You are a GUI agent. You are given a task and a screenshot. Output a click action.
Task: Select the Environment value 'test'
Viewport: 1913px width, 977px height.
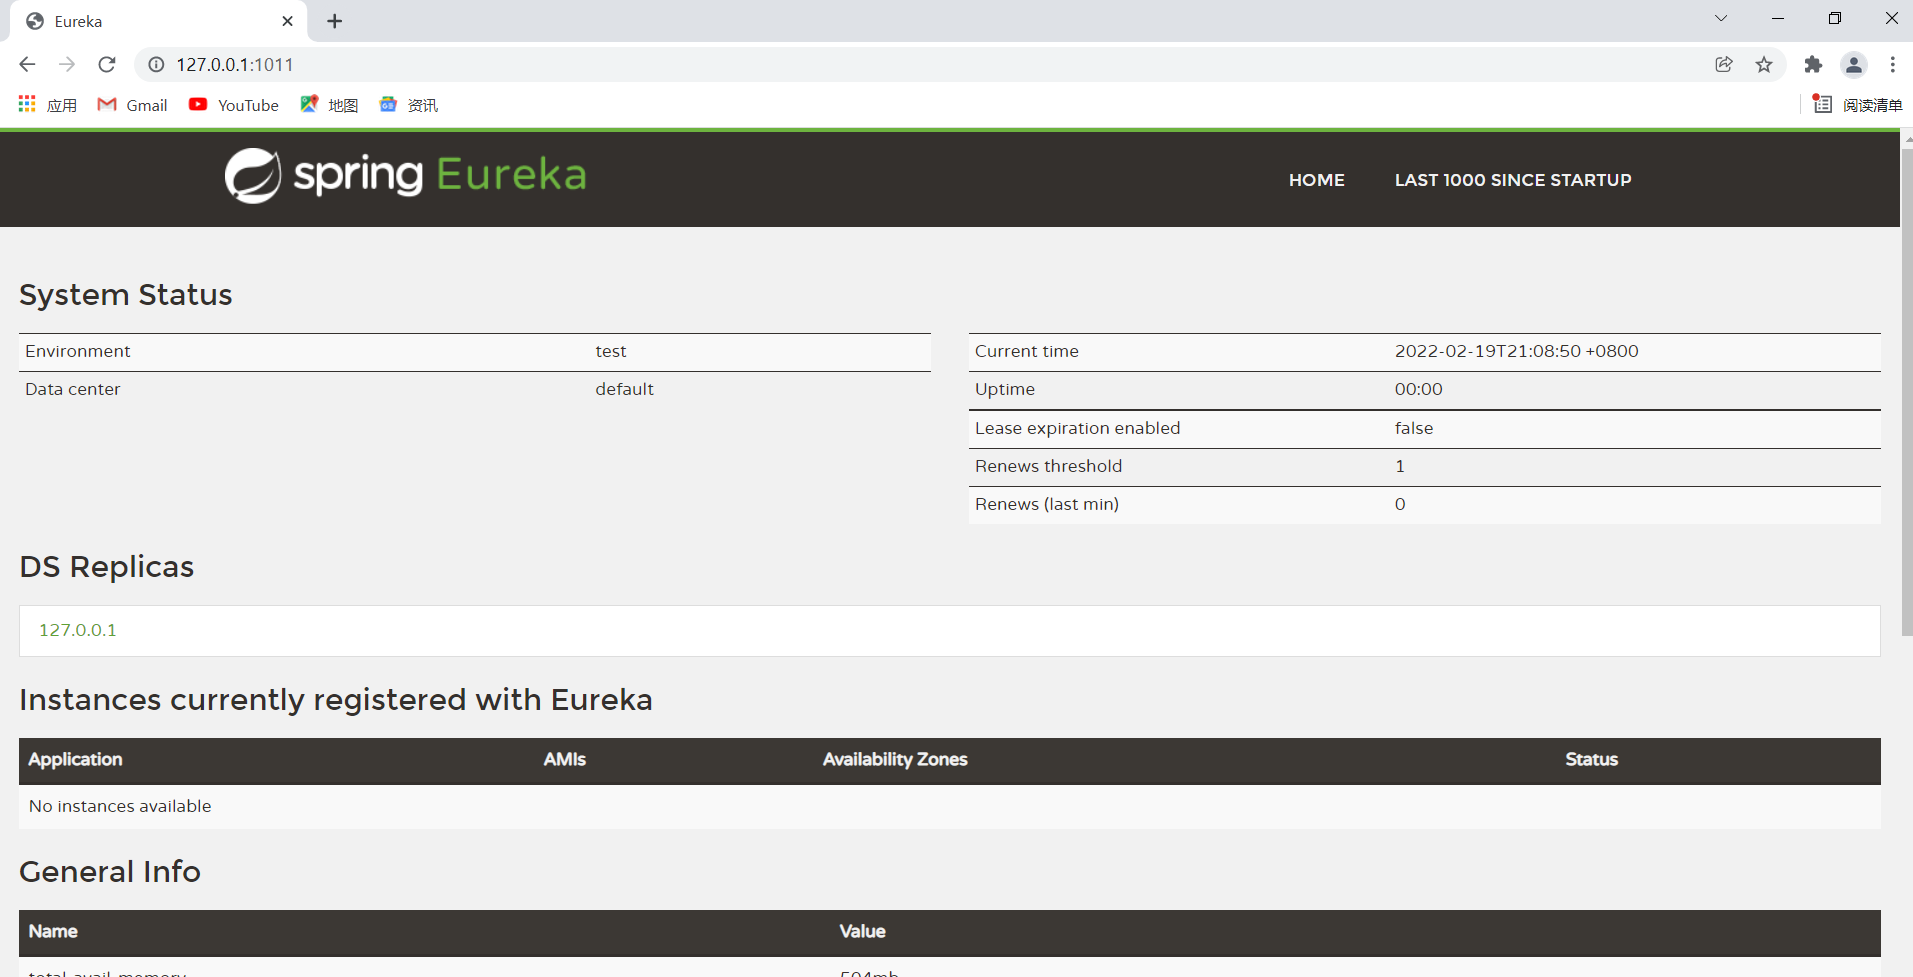611,351
